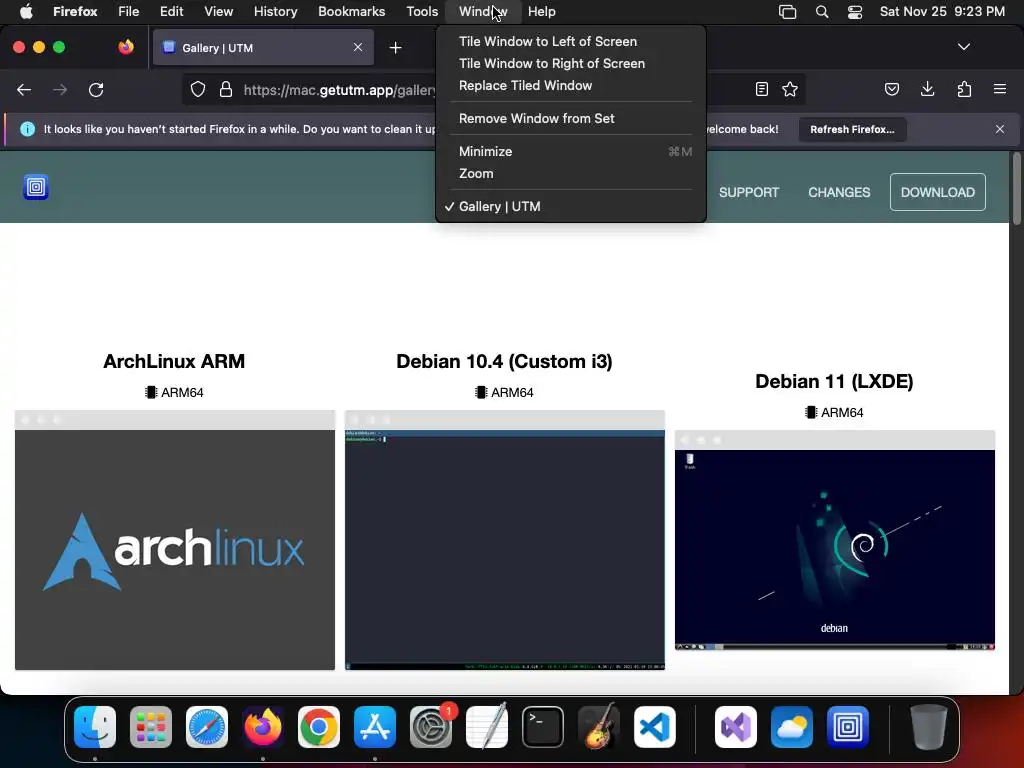This screenshot has height=768, width=1024.
Task: Close the Gallery | UTM tab
Action: tap(358, 47)
